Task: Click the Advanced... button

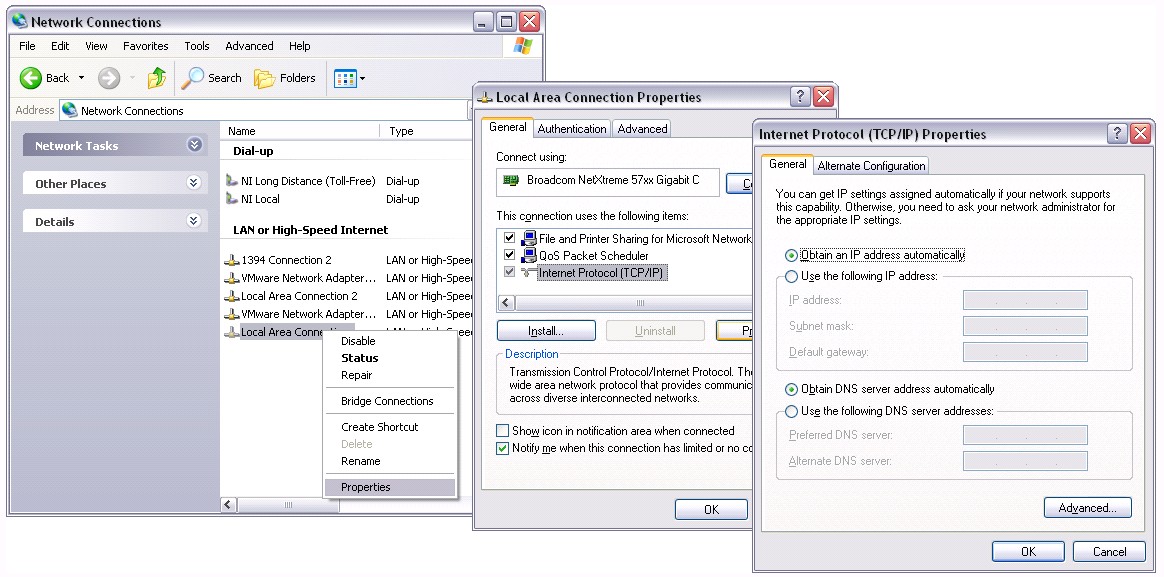Action: pos(1087,508)
